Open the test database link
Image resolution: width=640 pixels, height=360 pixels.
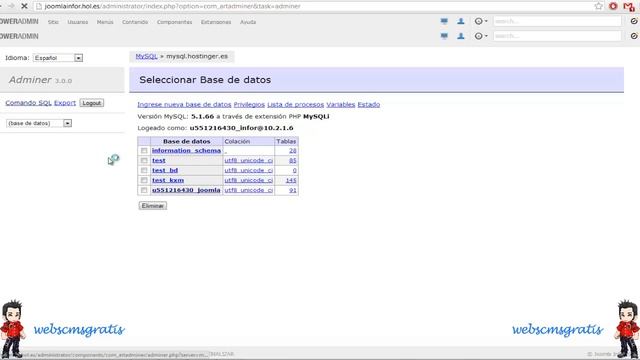(x=159, y=160)
